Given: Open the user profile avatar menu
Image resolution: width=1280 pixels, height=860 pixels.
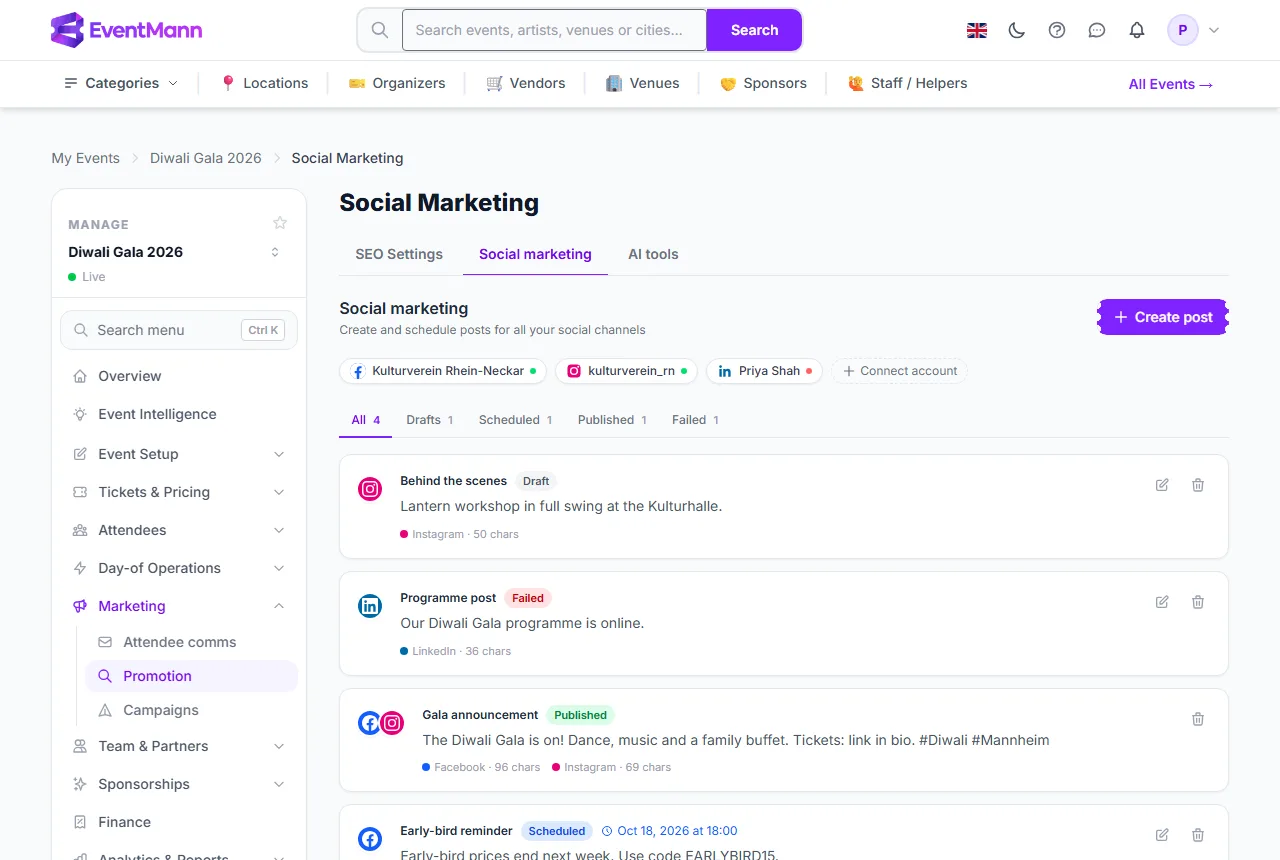Looking at the screenshot, I should tap(1194, 30).
